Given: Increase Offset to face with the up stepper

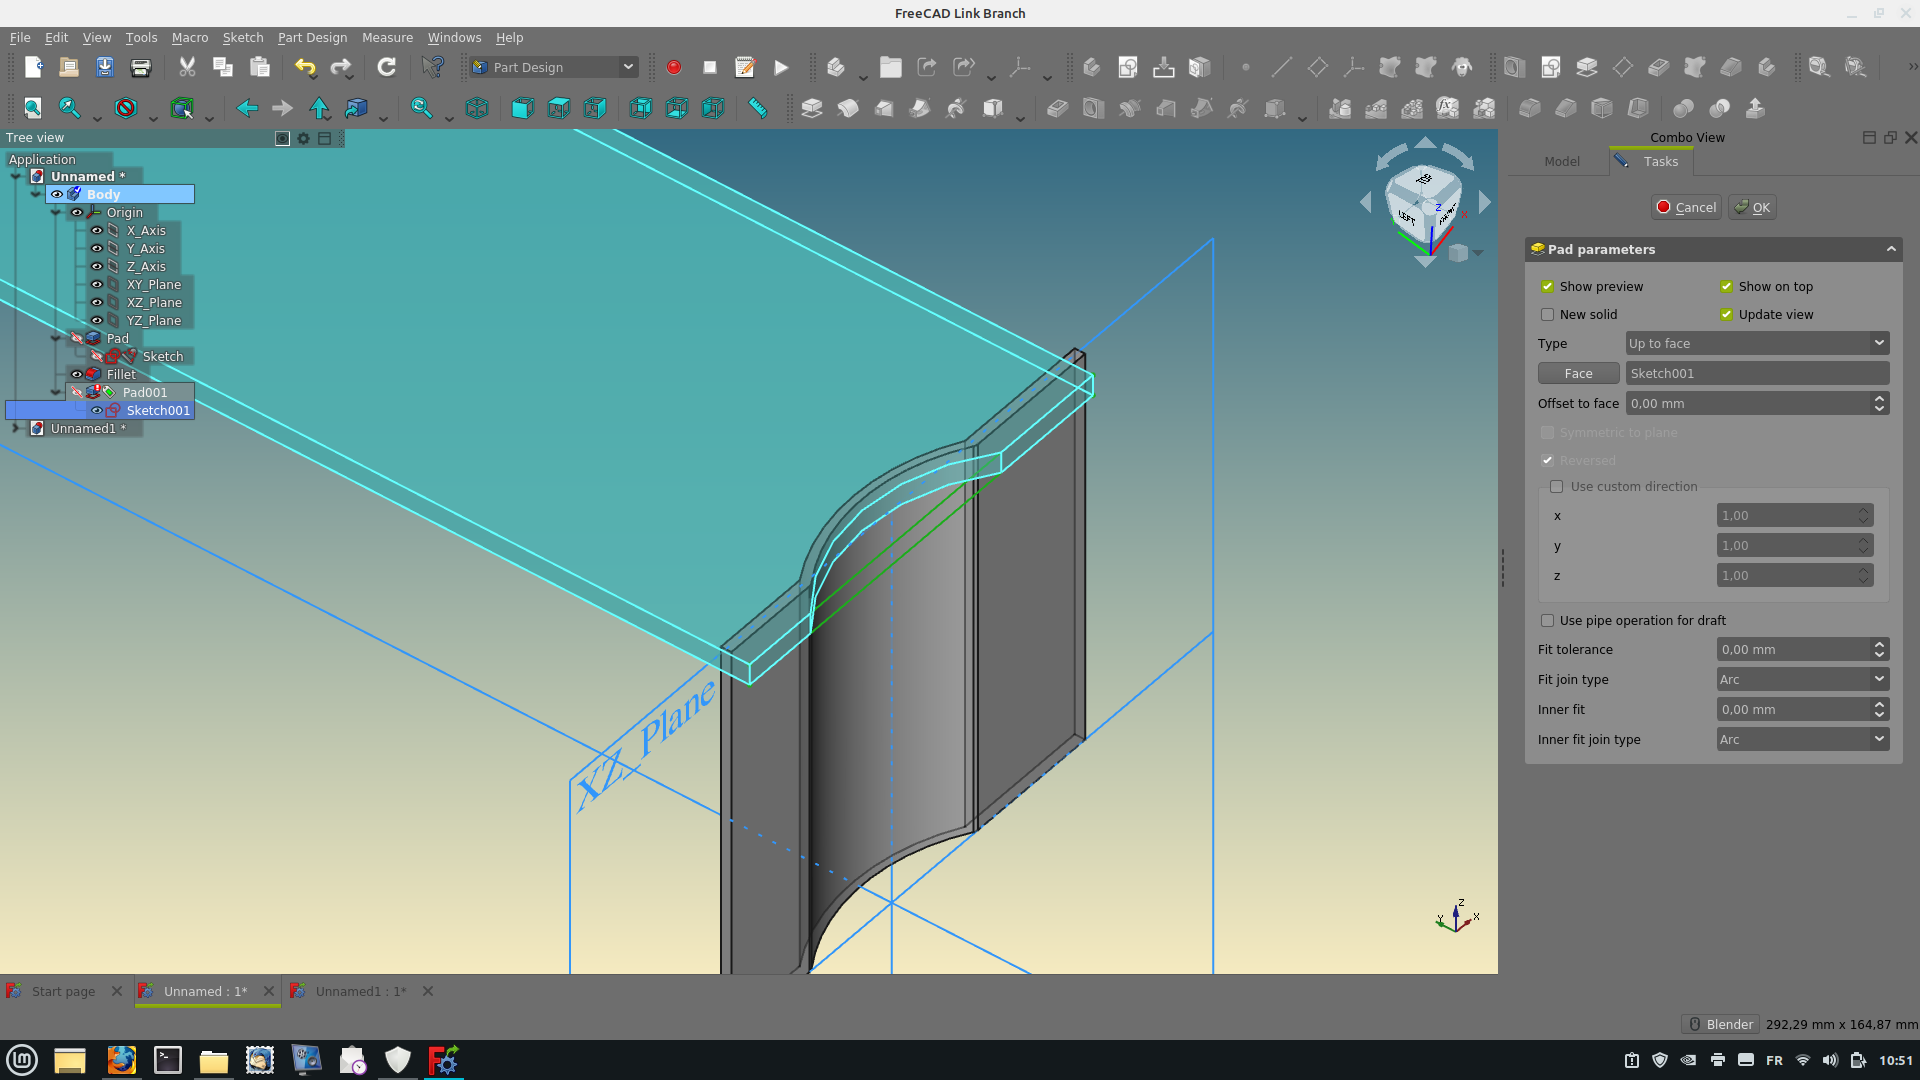Looking at the screenshot, I should point(1878,399).
